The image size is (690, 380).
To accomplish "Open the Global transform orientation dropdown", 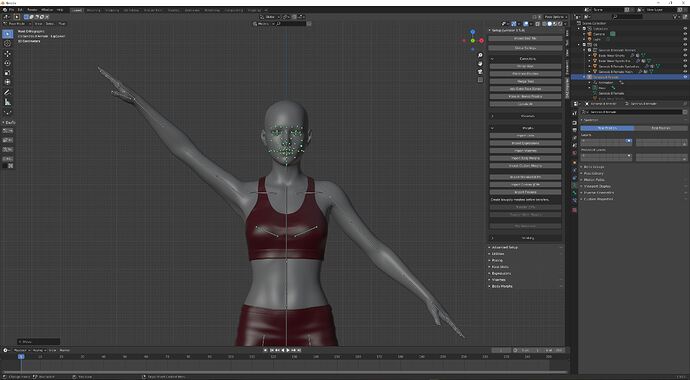I will click(x=269, y=17).
